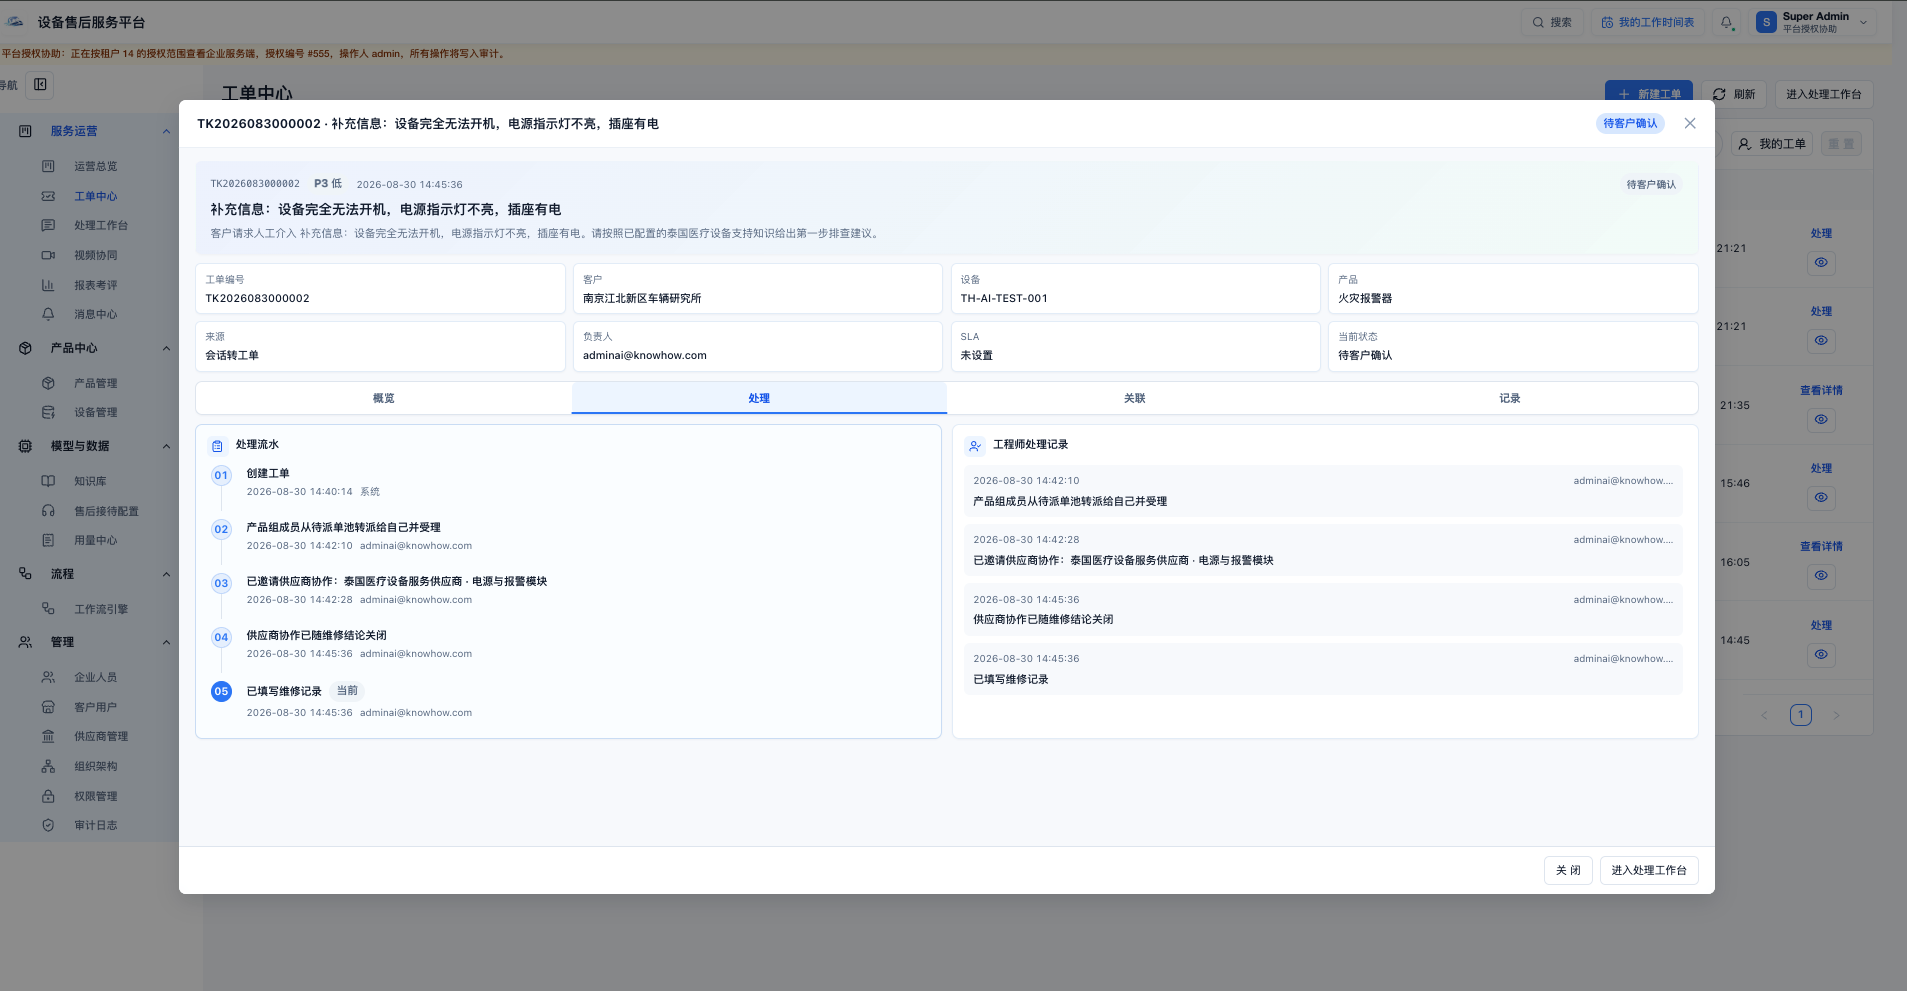Click the 视频协同 camera icon
This screenshot has height=991, width=1907.
pos(48,255)
